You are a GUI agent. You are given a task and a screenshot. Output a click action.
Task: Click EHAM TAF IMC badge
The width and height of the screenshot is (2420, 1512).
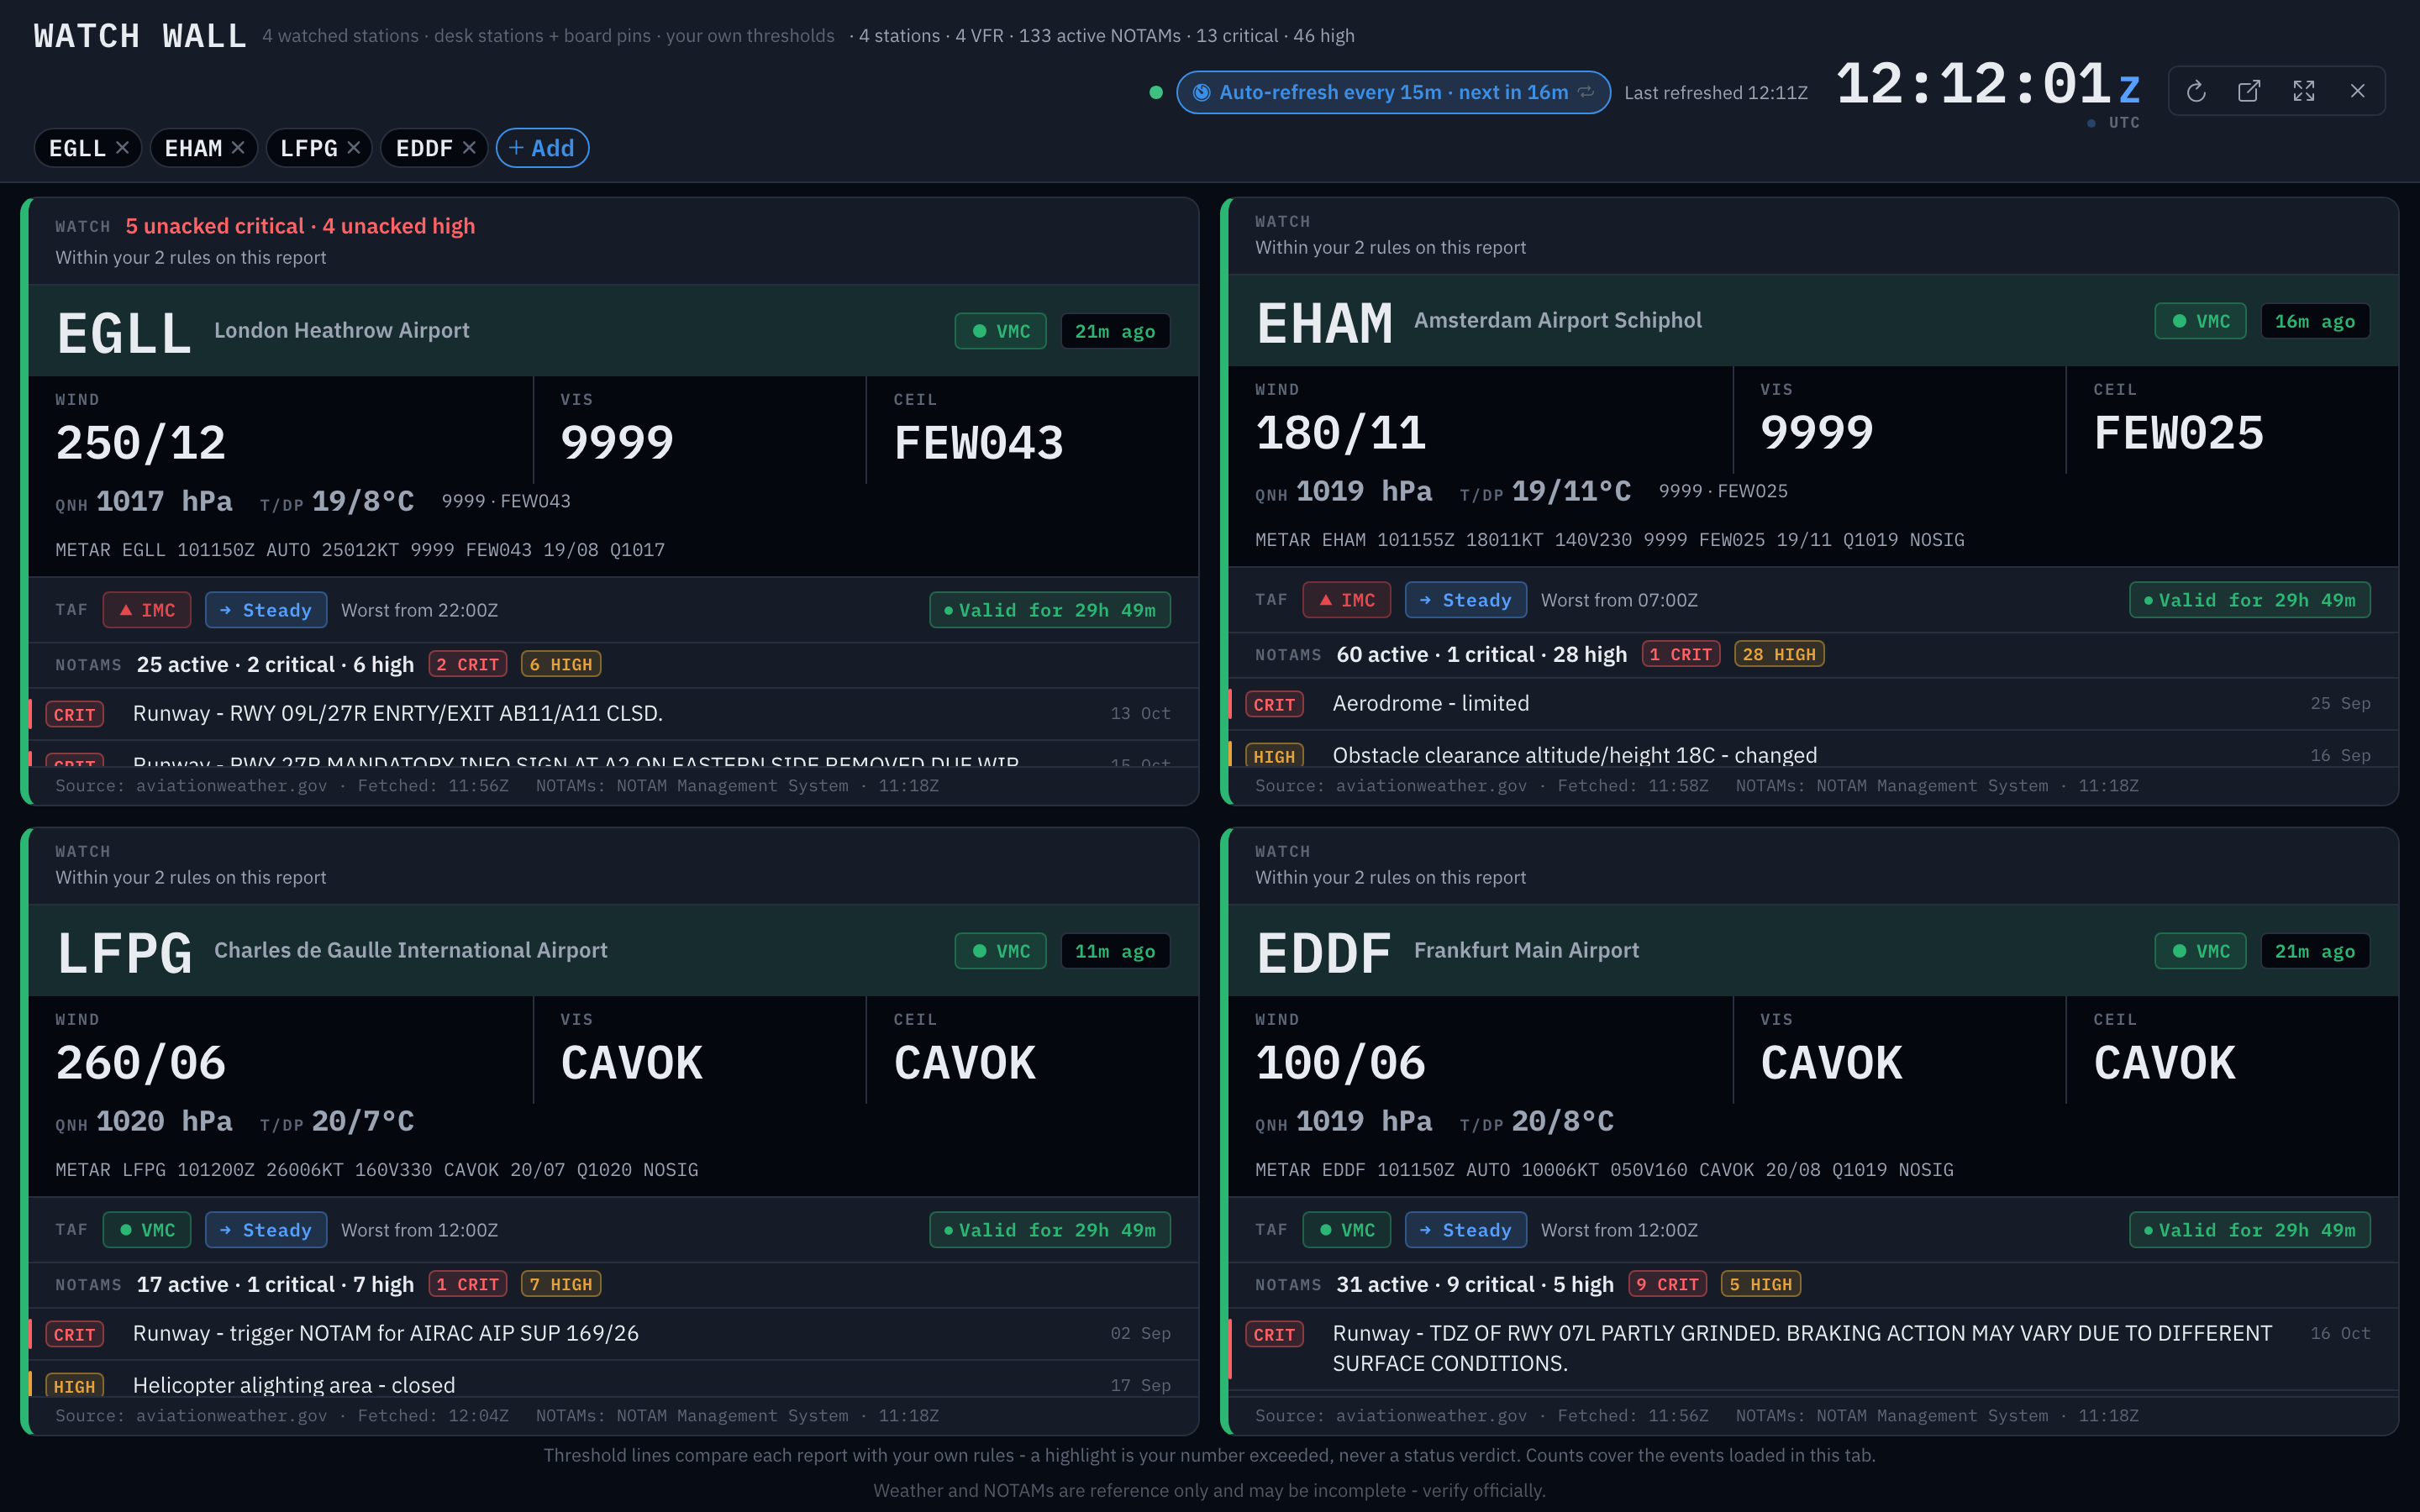(x=1347, y=600)
